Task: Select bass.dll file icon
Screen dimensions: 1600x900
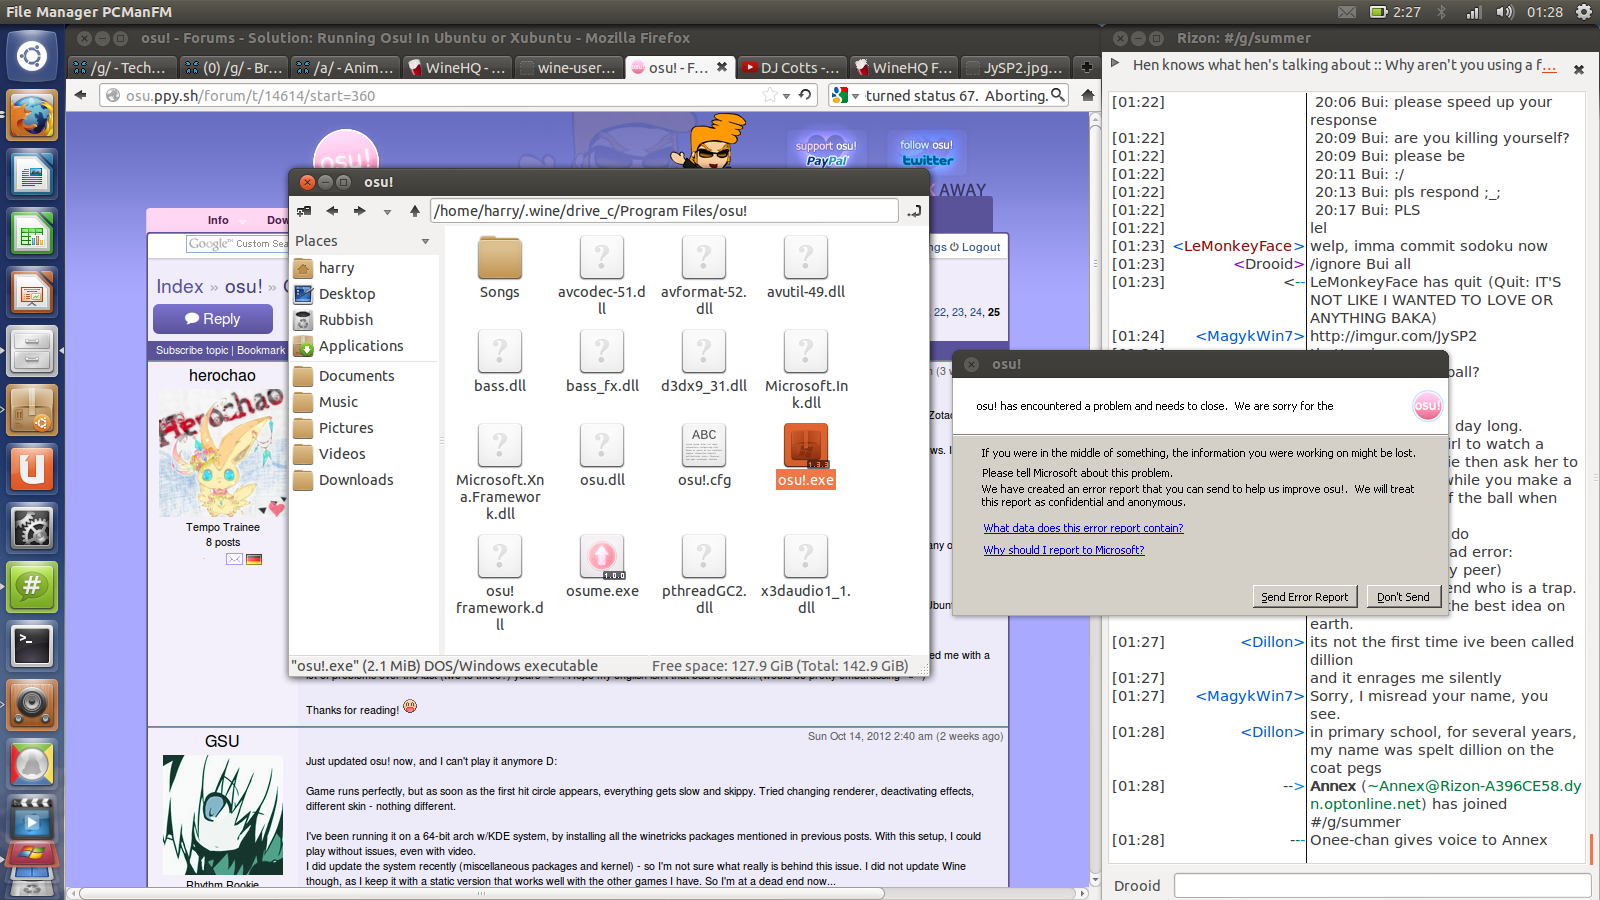Action: (x=500, y=352)
